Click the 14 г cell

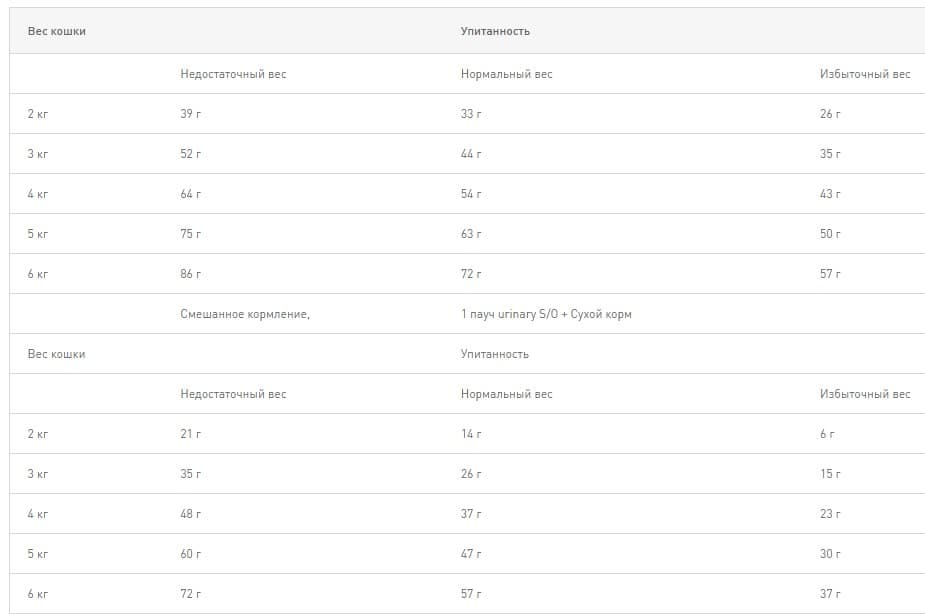click(x=471, y=434)
